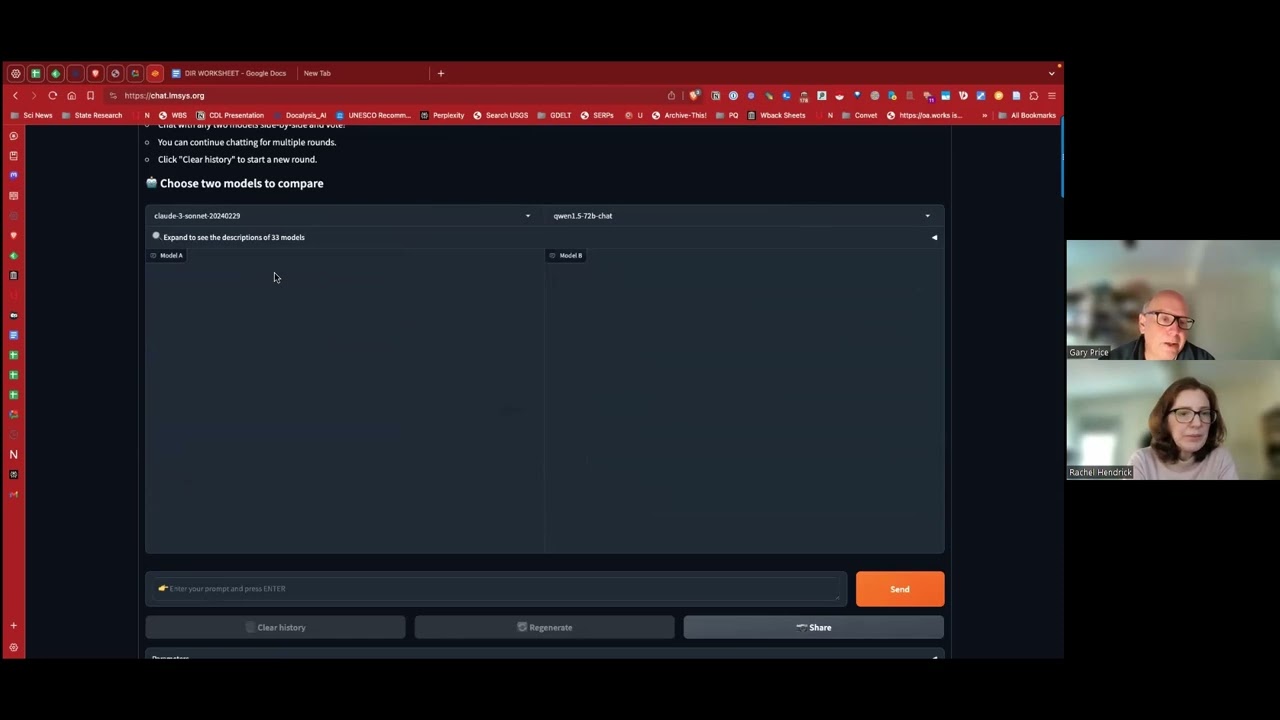Screen dimensions: 1280x720
Task: Open the Search USGS bookmark
Action: click(500, 115)
